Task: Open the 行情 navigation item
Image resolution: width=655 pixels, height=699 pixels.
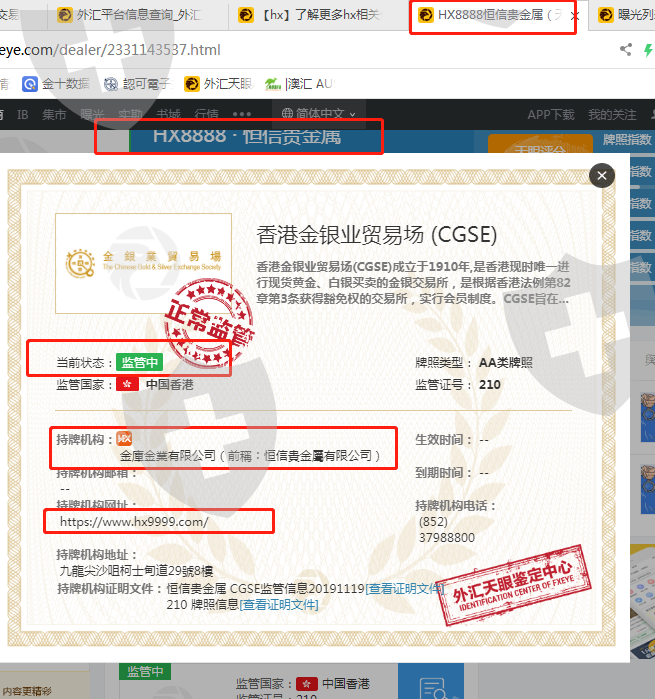Action: [x=206, y=115]
